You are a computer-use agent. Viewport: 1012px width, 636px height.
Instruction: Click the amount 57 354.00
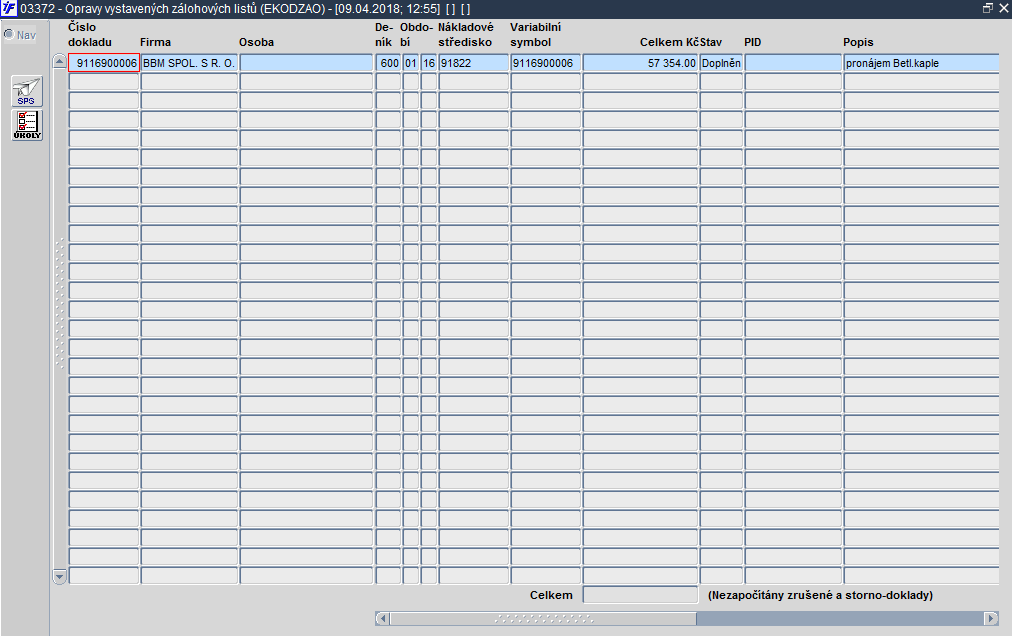coord(640,63)
